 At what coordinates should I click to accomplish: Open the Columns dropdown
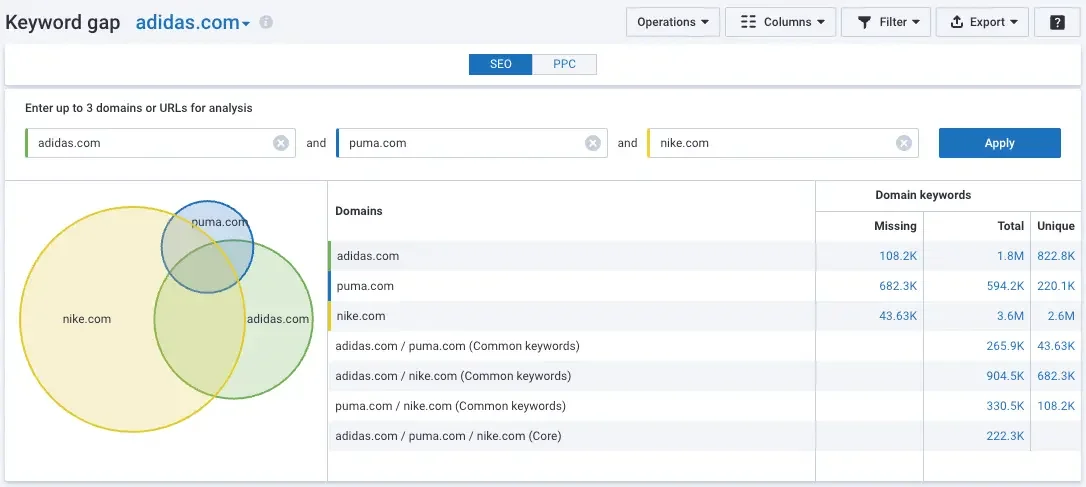[x=781, y=22]
